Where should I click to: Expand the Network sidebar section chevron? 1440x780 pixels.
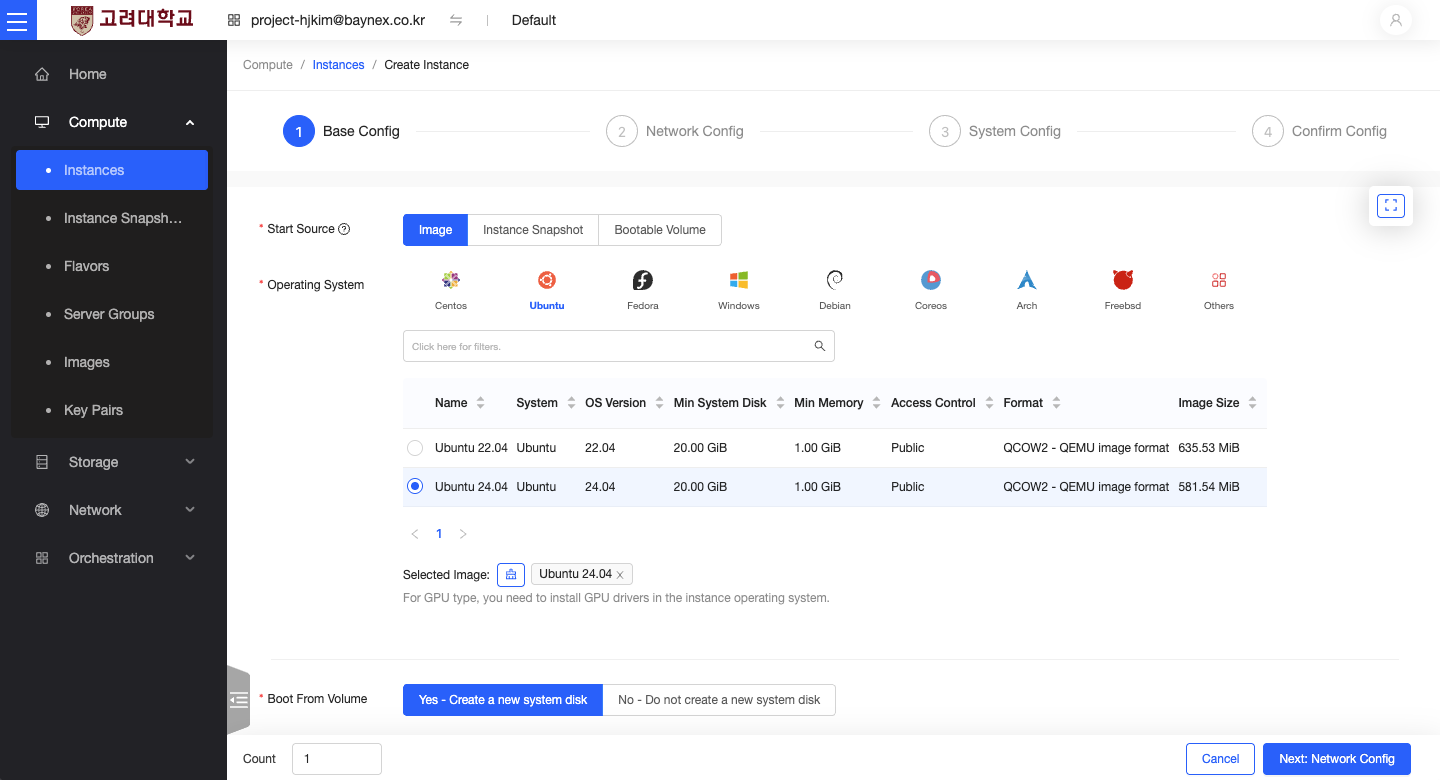[x=190, y=510]
